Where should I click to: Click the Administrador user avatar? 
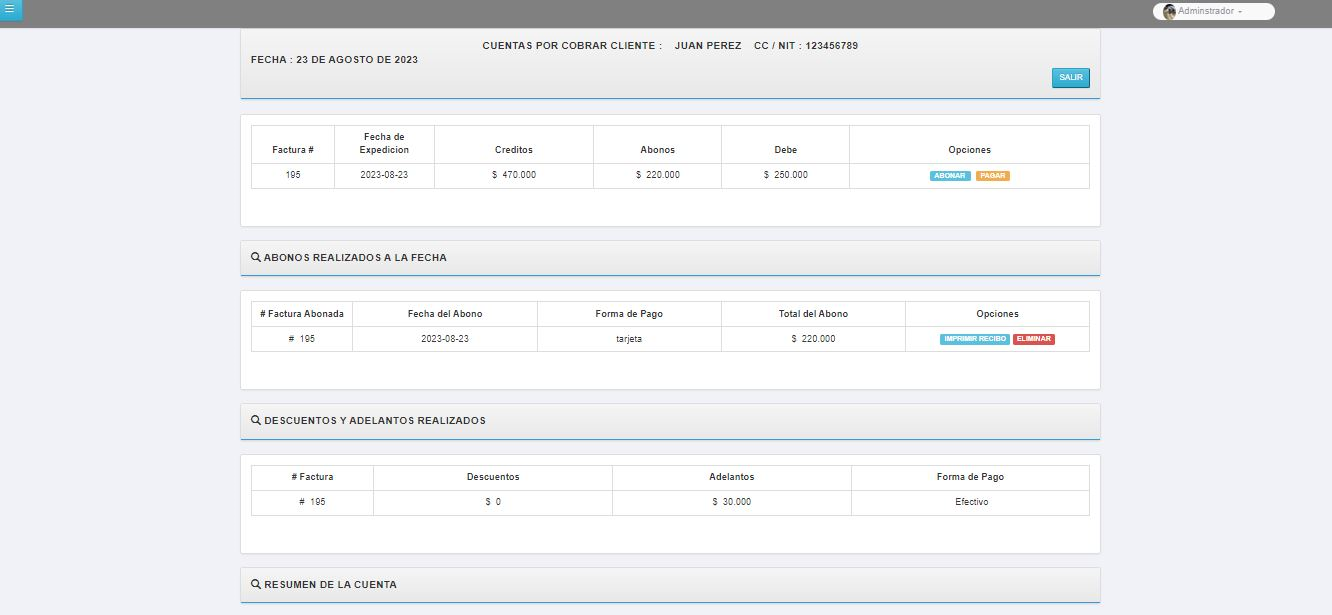click(1169, 12)
